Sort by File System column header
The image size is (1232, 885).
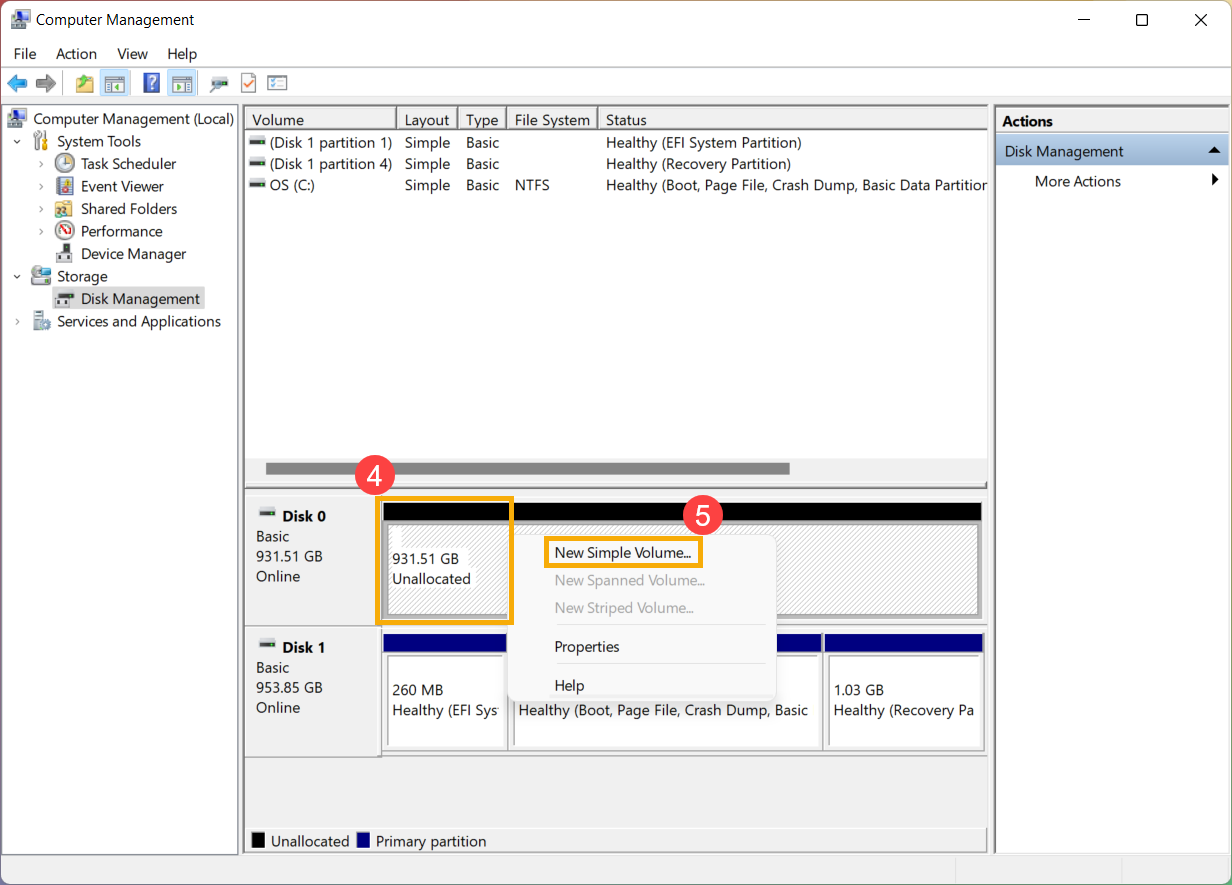pos(551,120)
